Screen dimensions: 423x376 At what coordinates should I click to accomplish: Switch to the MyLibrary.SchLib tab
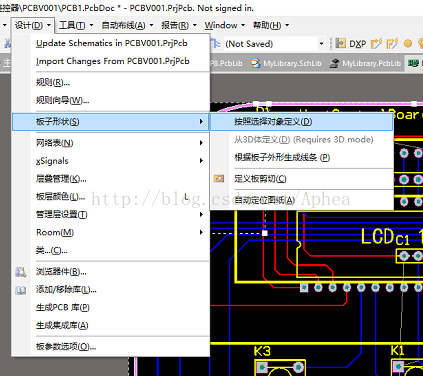coord(286,63)
